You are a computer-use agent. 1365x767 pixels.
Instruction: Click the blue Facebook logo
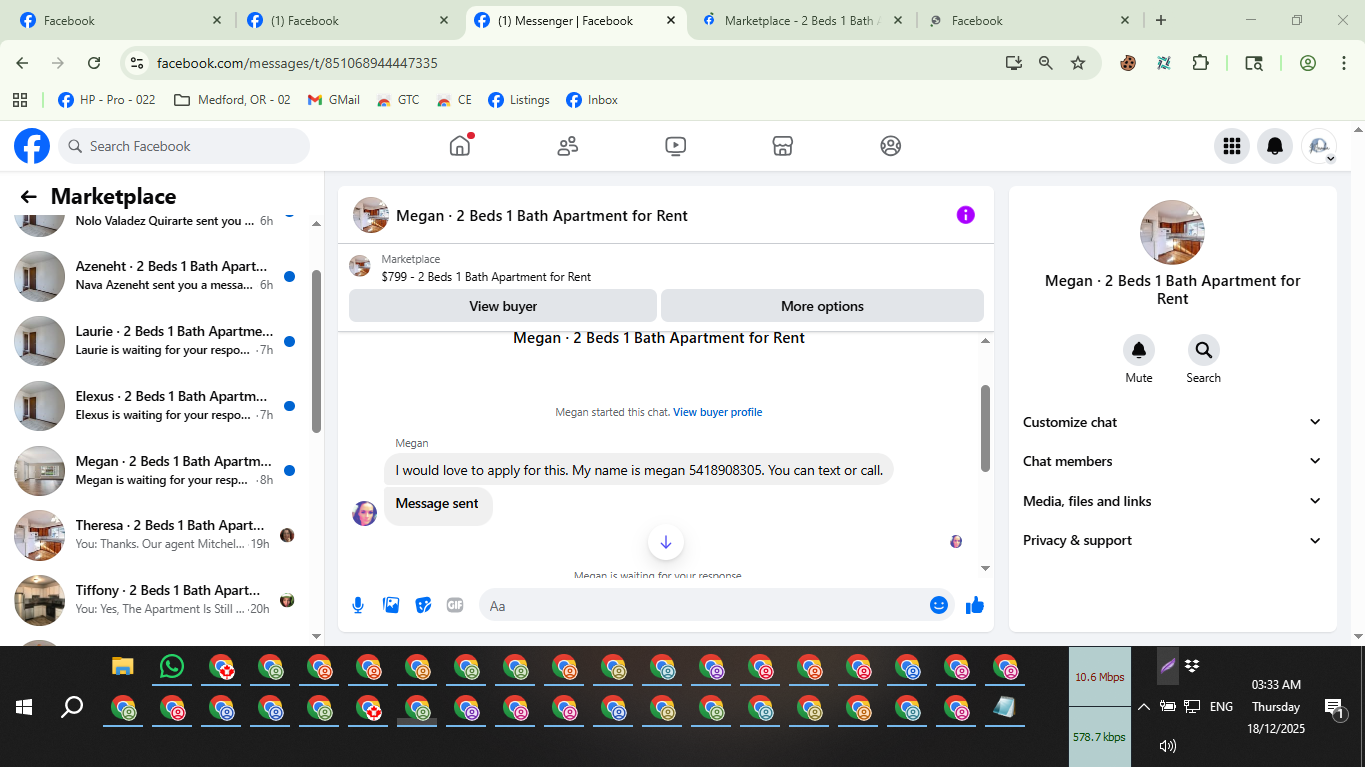[x=32, y=146]
